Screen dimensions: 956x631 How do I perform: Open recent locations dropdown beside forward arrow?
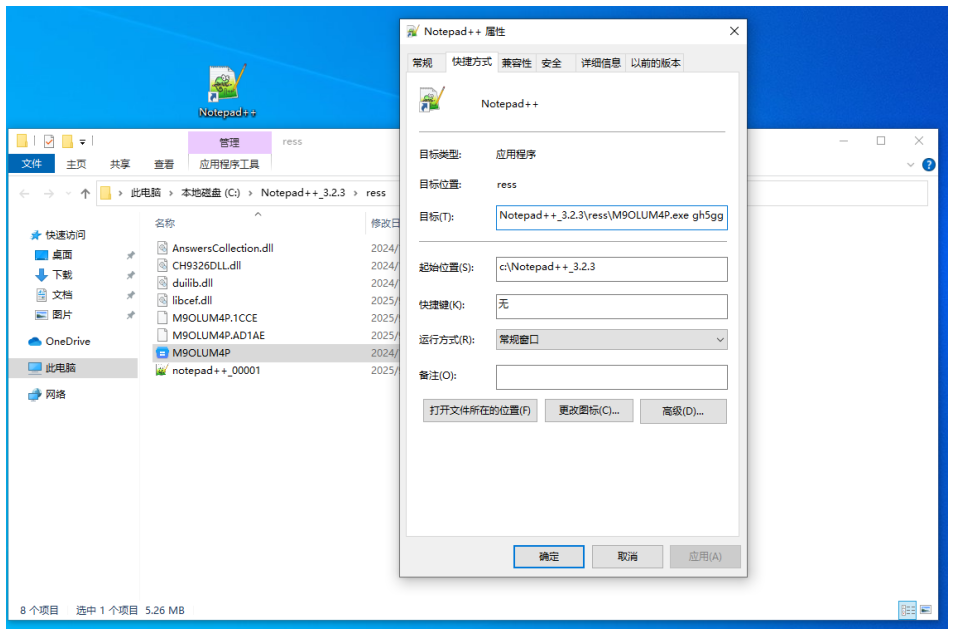tap(66, 194)
